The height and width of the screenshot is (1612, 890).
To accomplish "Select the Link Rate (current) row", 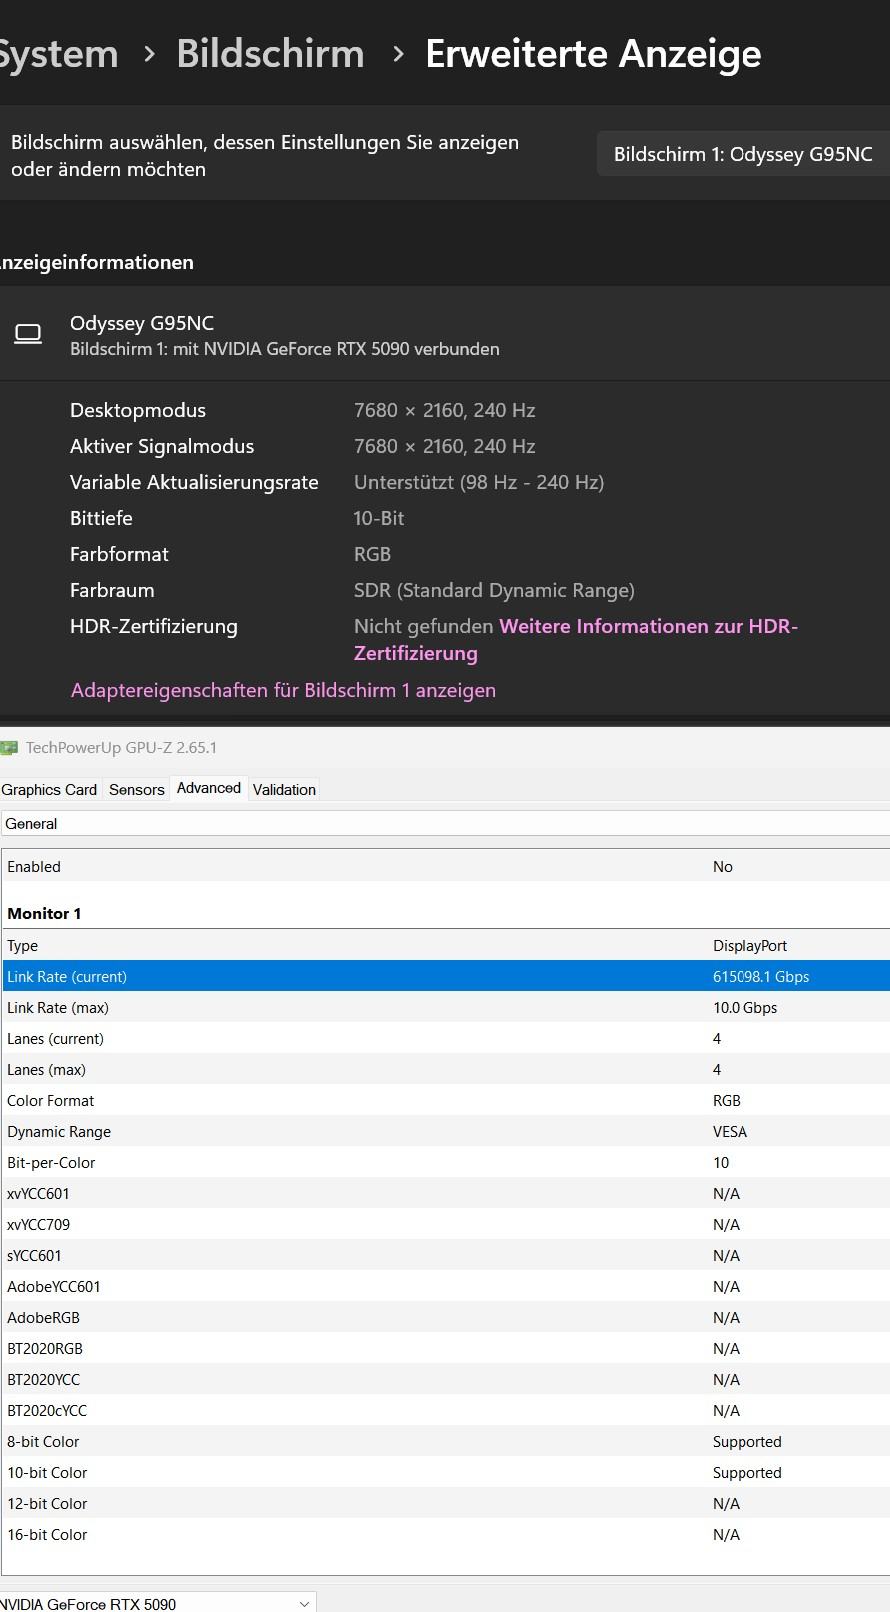I will pyautogui.click(x=445, y=976).
